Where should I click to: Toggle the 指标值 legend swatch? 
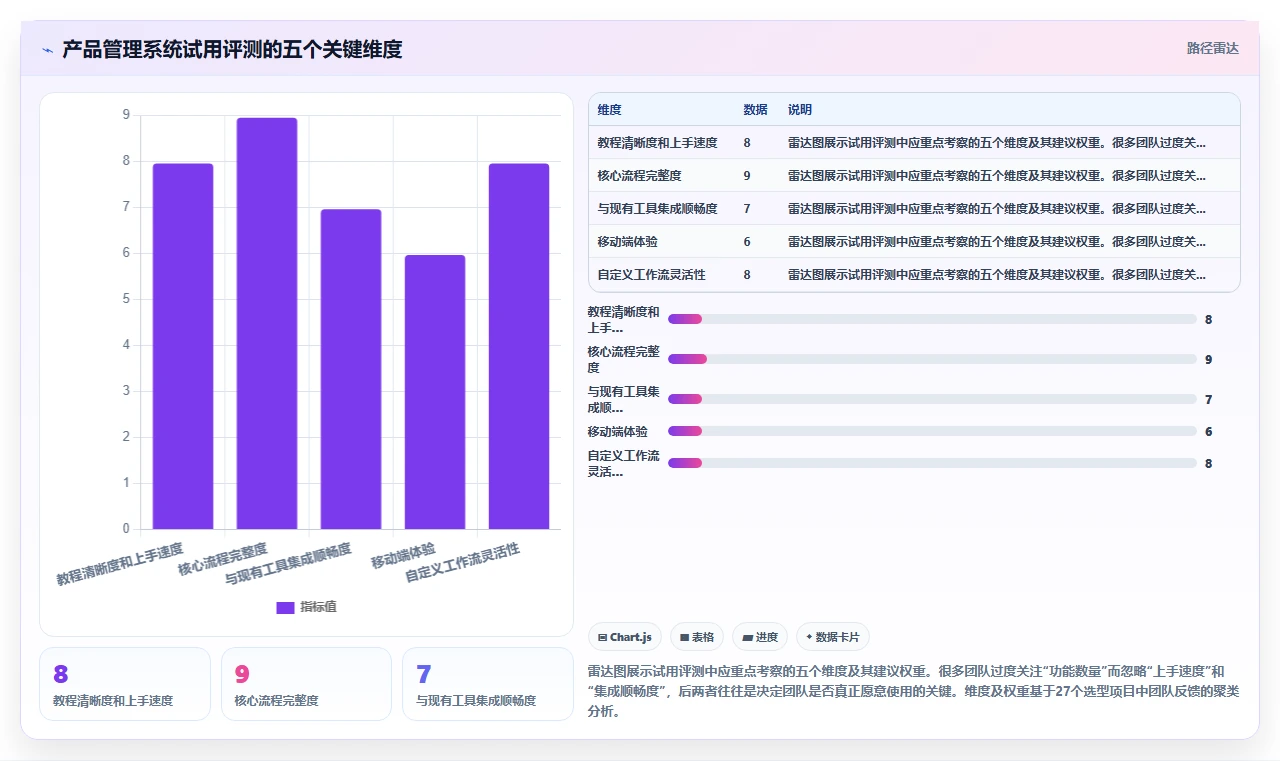click(x=285, y=607)
